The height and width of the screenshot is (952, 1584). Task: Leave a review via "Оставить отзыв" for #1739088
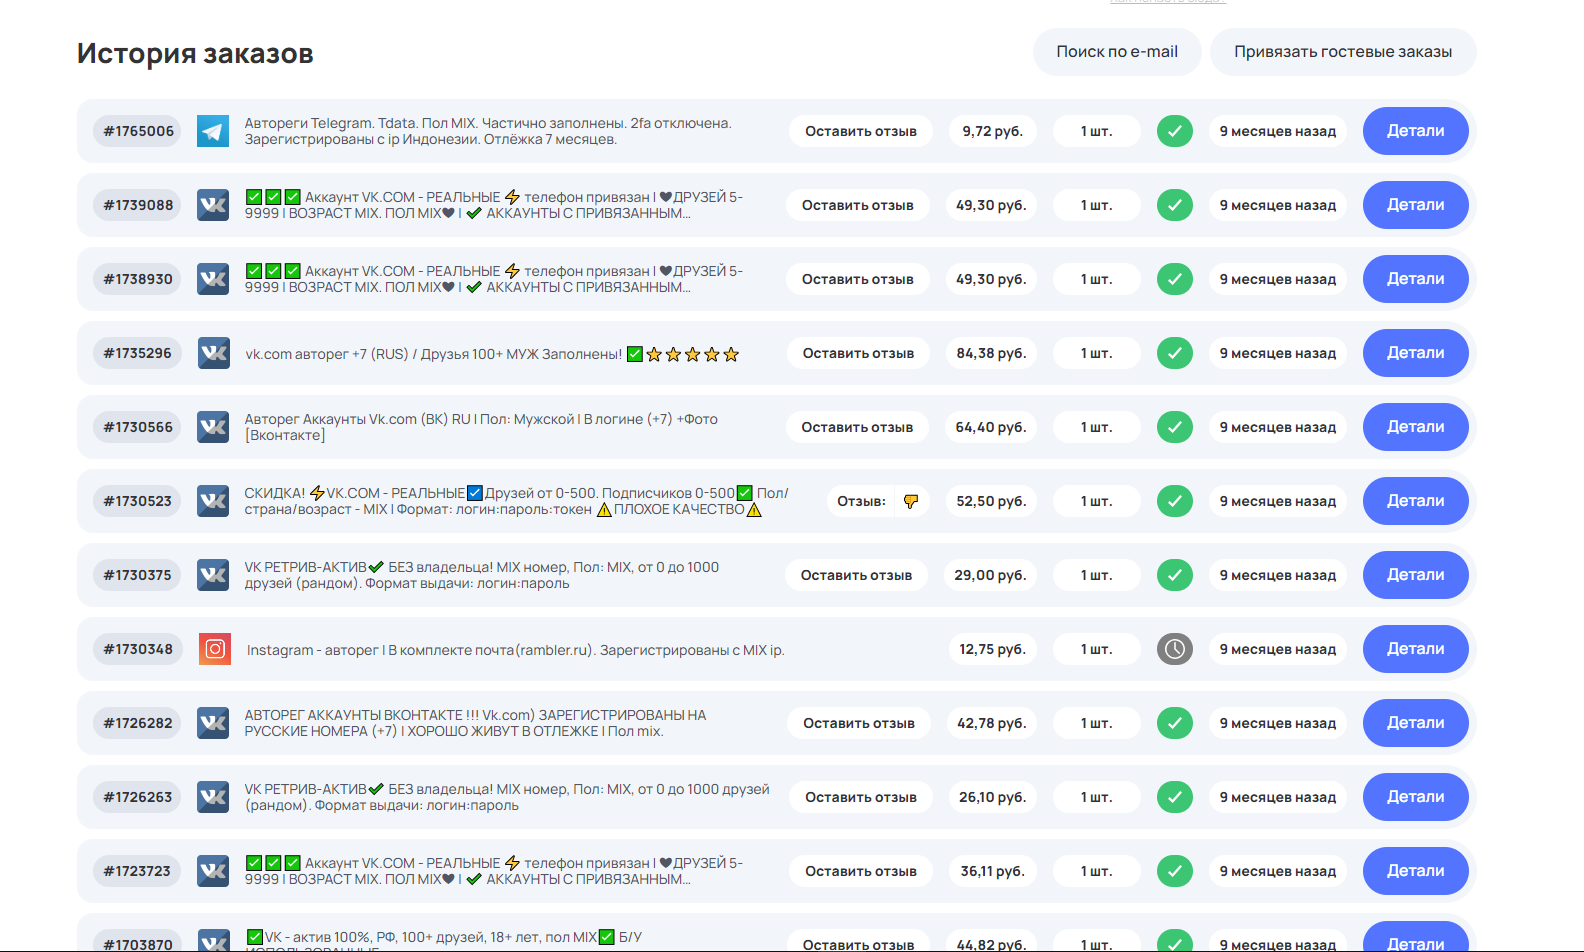pyautogui.click(x=858, y=205)
